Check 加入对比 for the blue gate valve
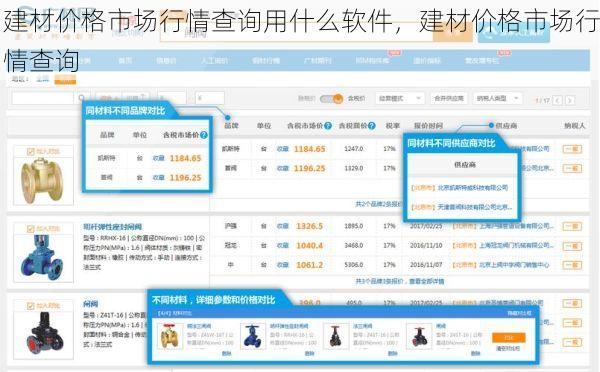Image resolution: width=600 pixels, height=372 pixels. [31, 229]
